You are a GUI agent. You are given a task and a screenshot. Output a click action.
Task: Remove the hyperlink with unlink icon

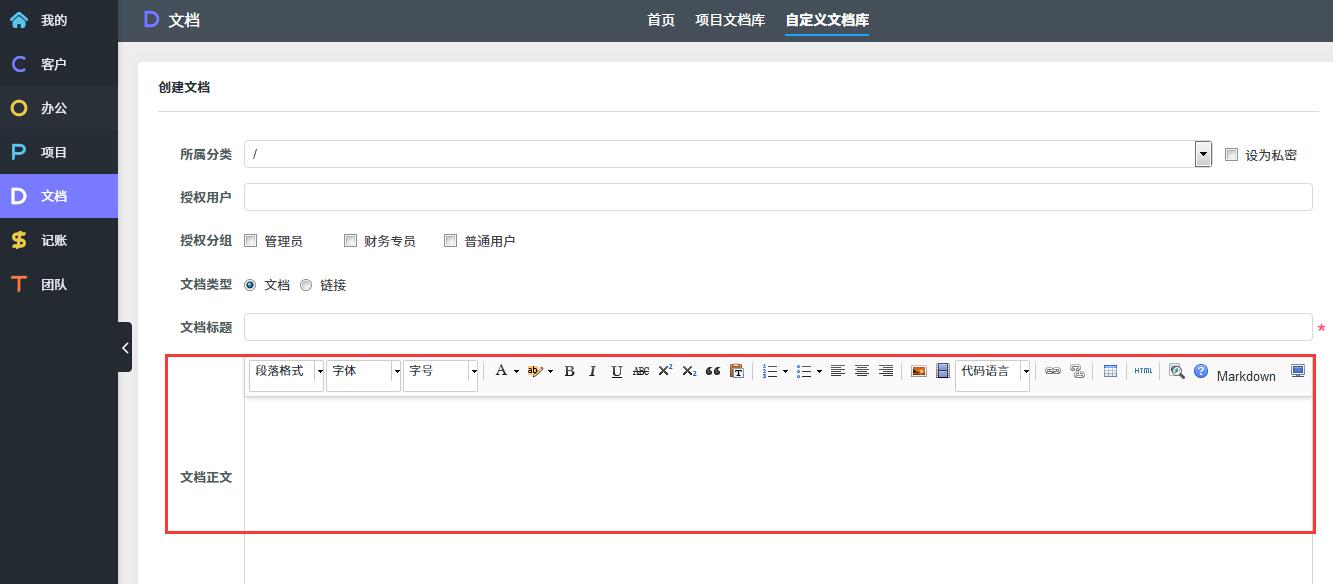click(x=1077, y=371)
